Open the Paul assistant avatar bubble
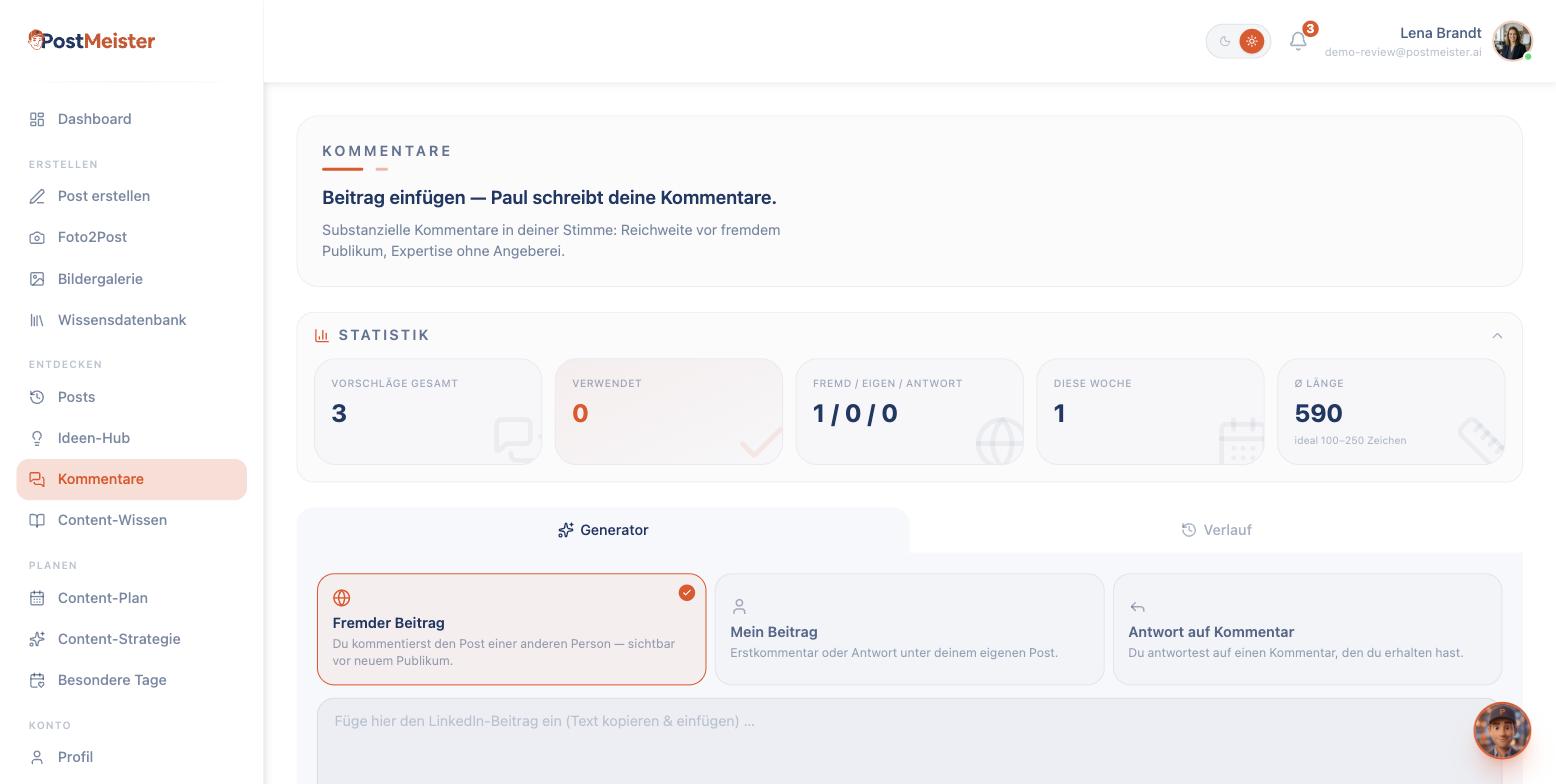1556x784 pixels. click(x=1502, y=731)
